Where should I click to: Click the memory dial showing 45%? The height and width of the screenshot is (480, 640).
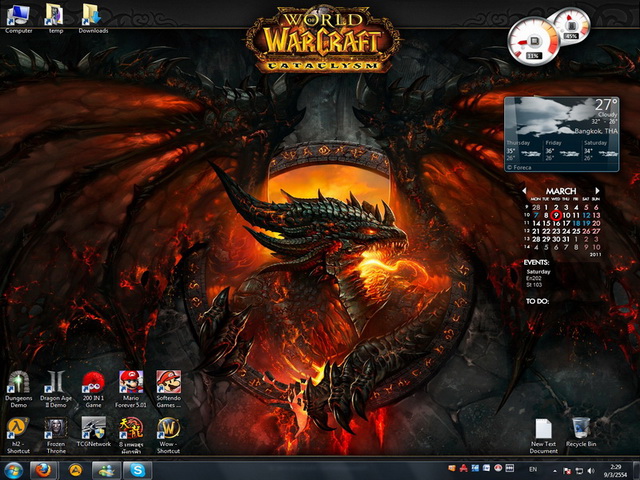point(571,25)
